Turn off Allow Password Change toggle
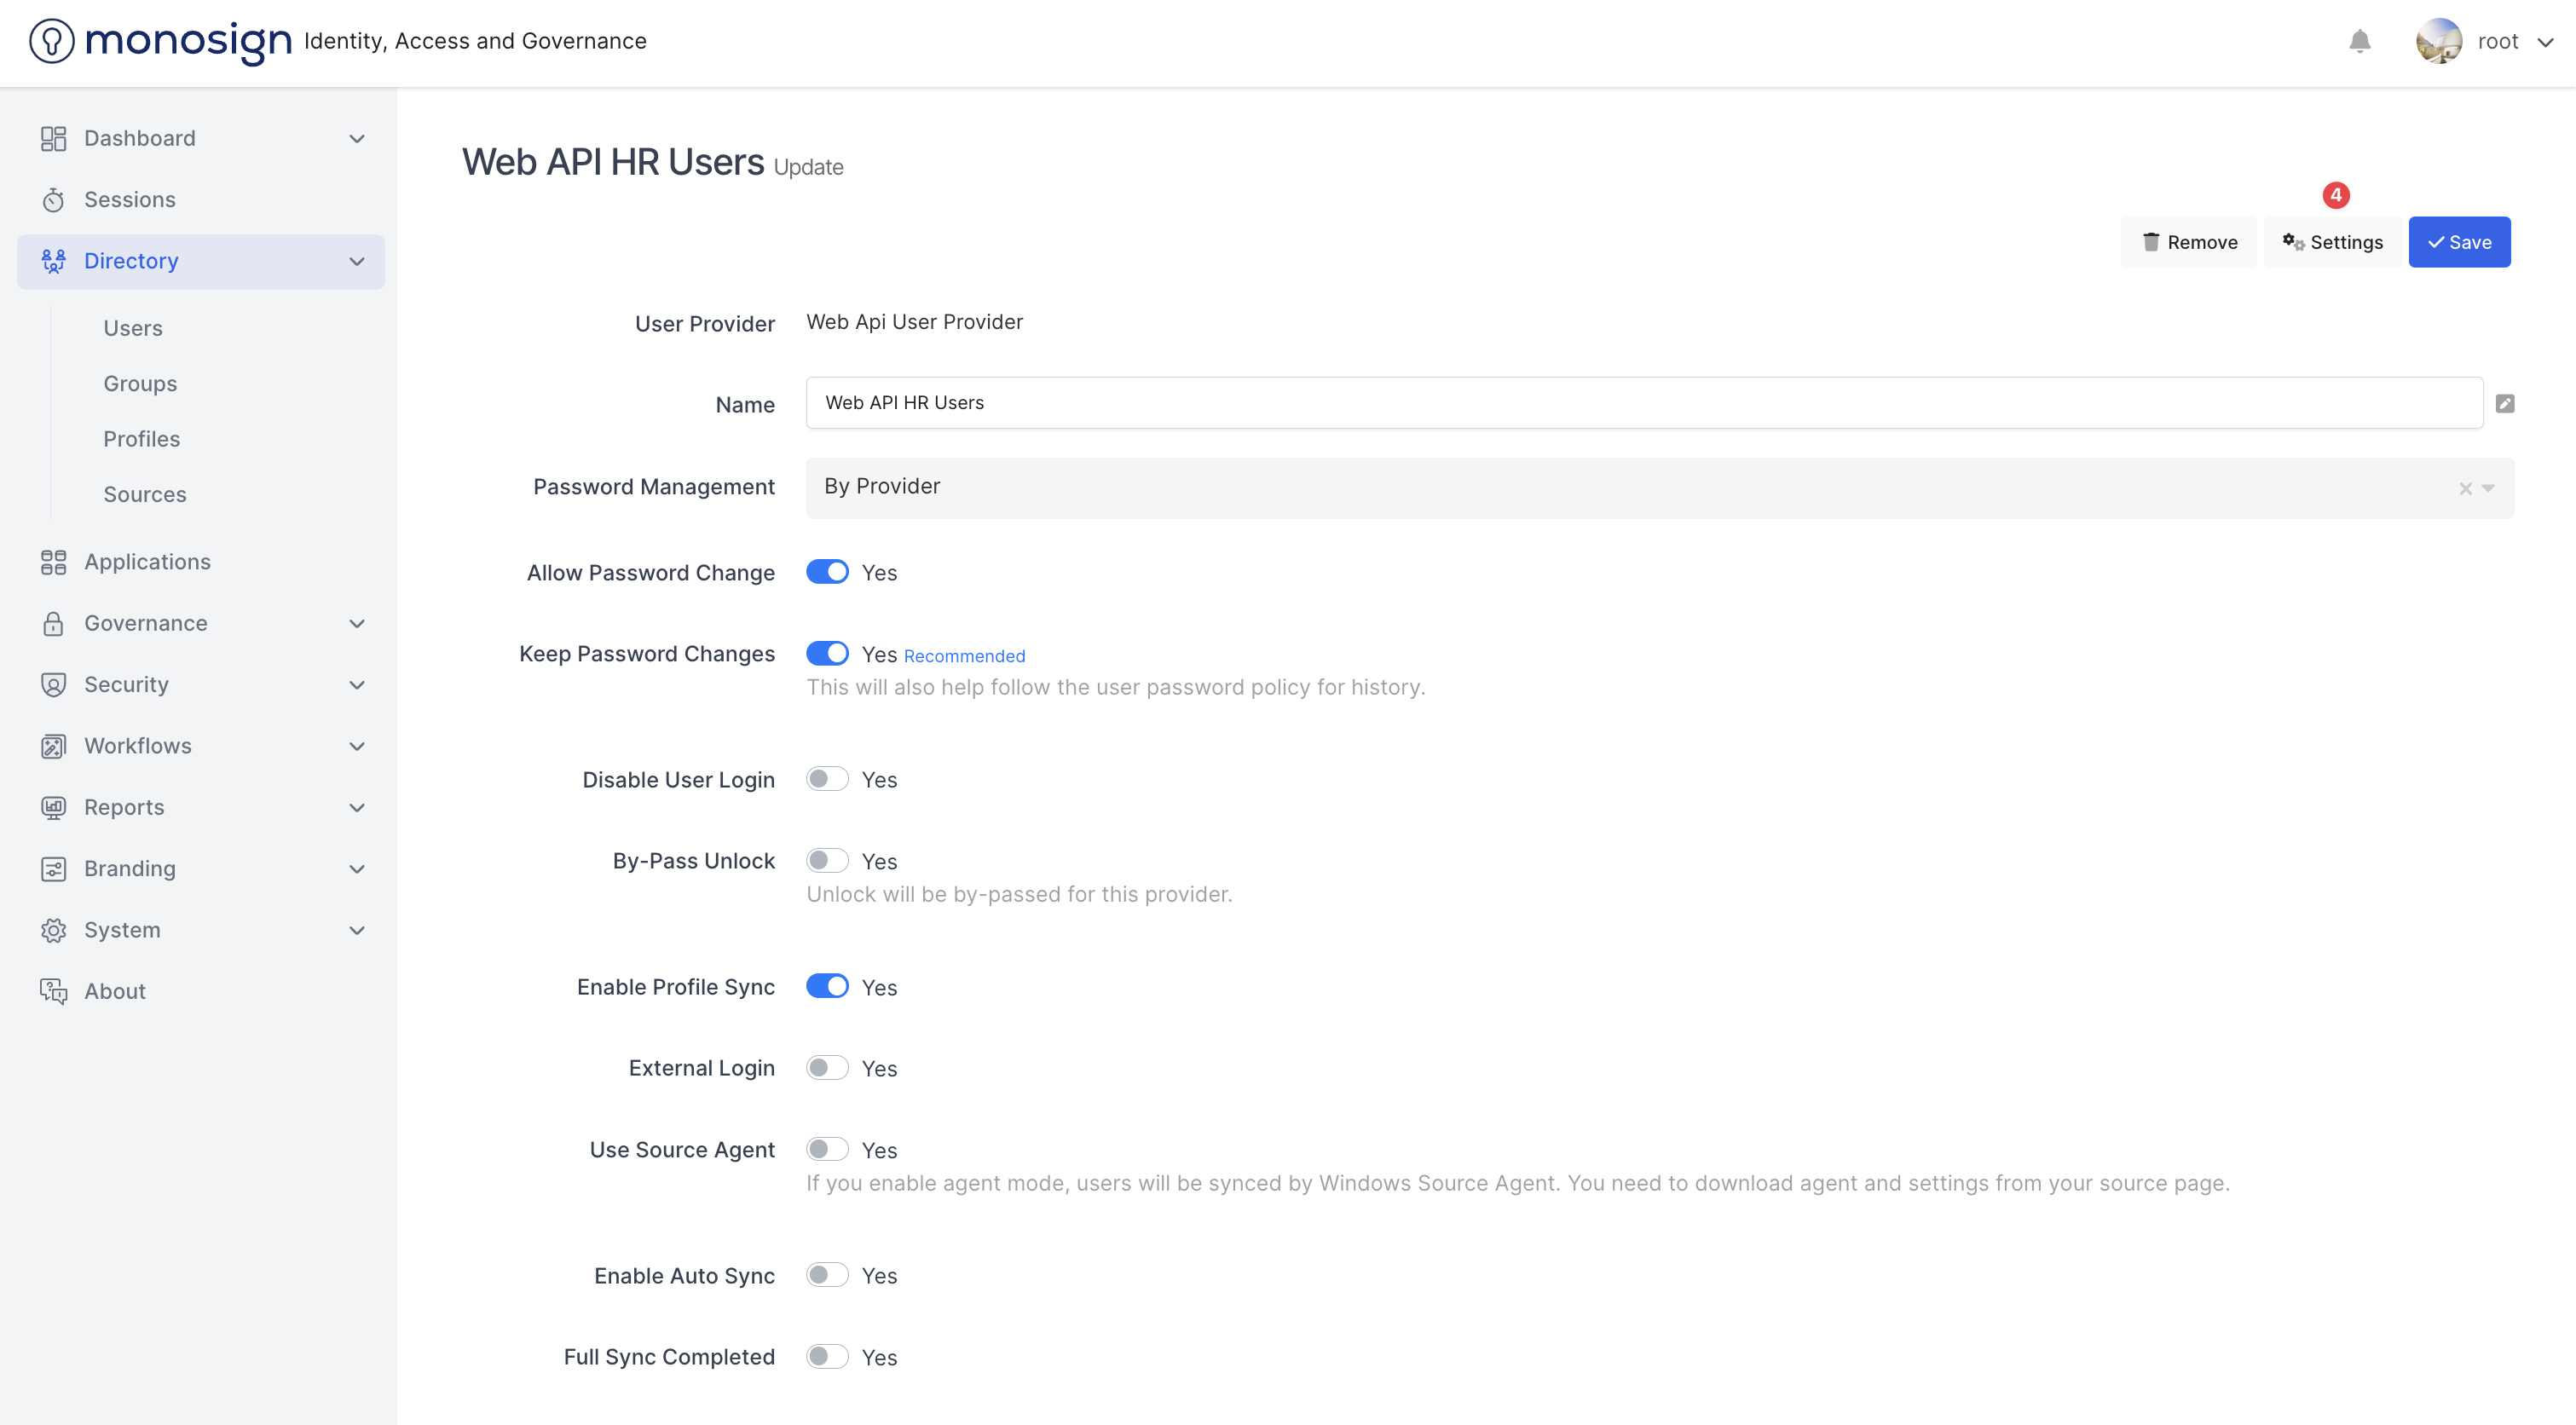This screenshot has width=2576, height=1425. pyautogui.click(x=827, y=572)
